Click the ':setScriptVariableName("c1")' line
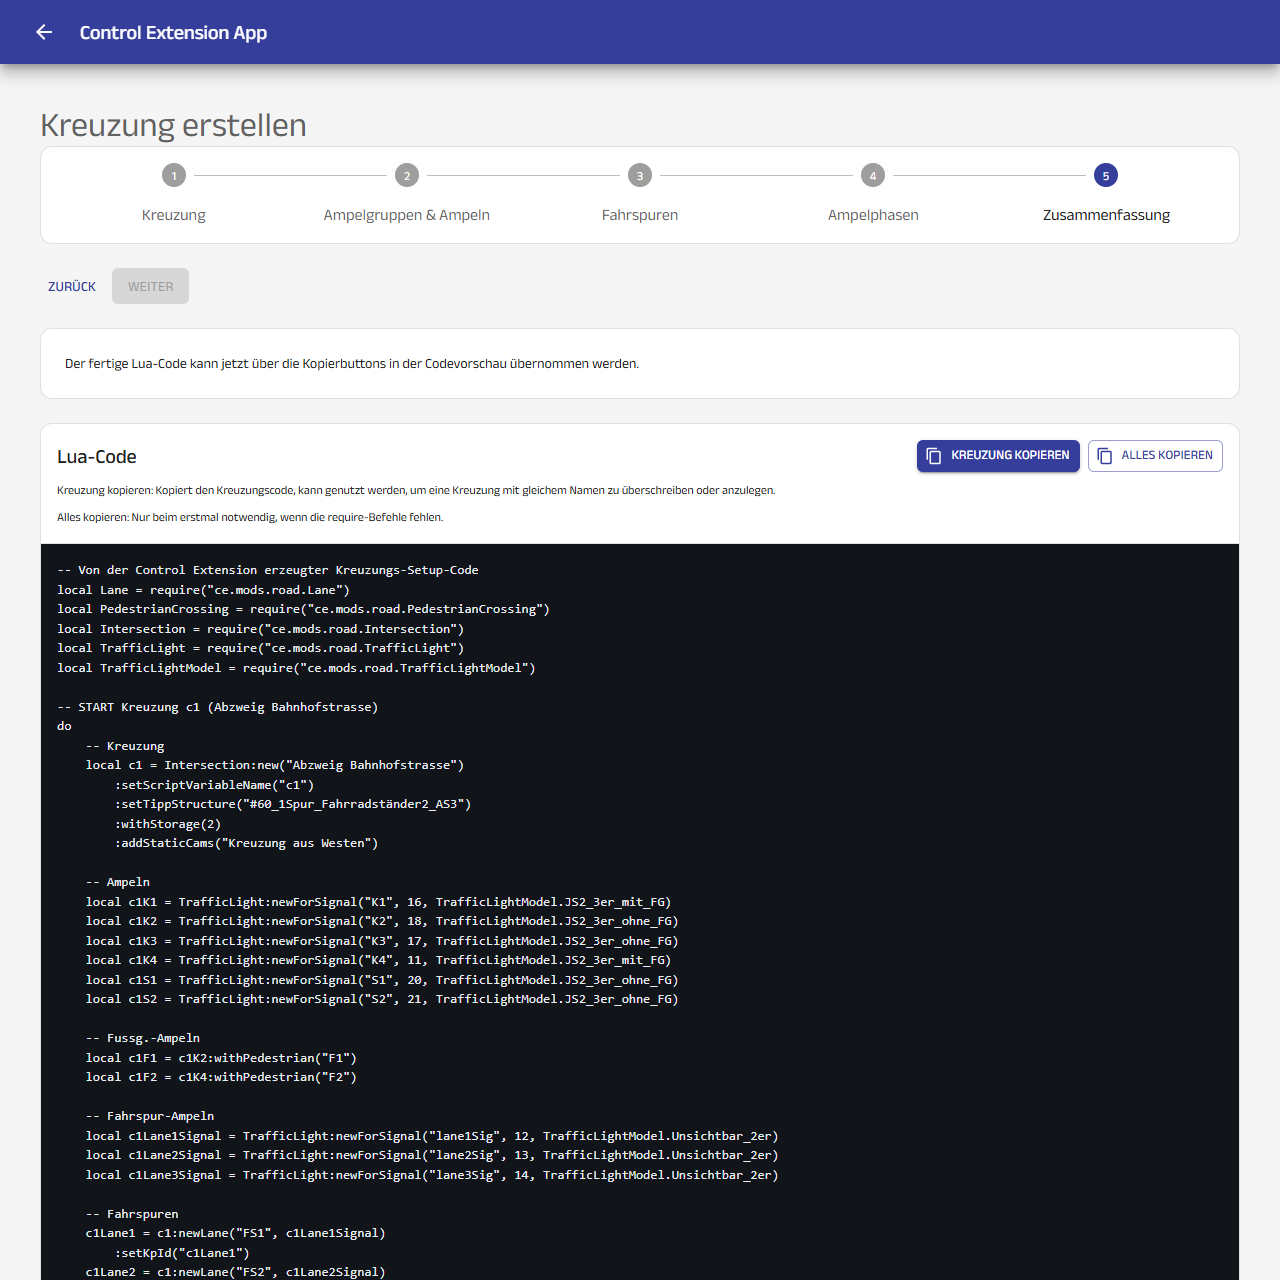Screen dimensions: 1280x1280 click(214, 785)
